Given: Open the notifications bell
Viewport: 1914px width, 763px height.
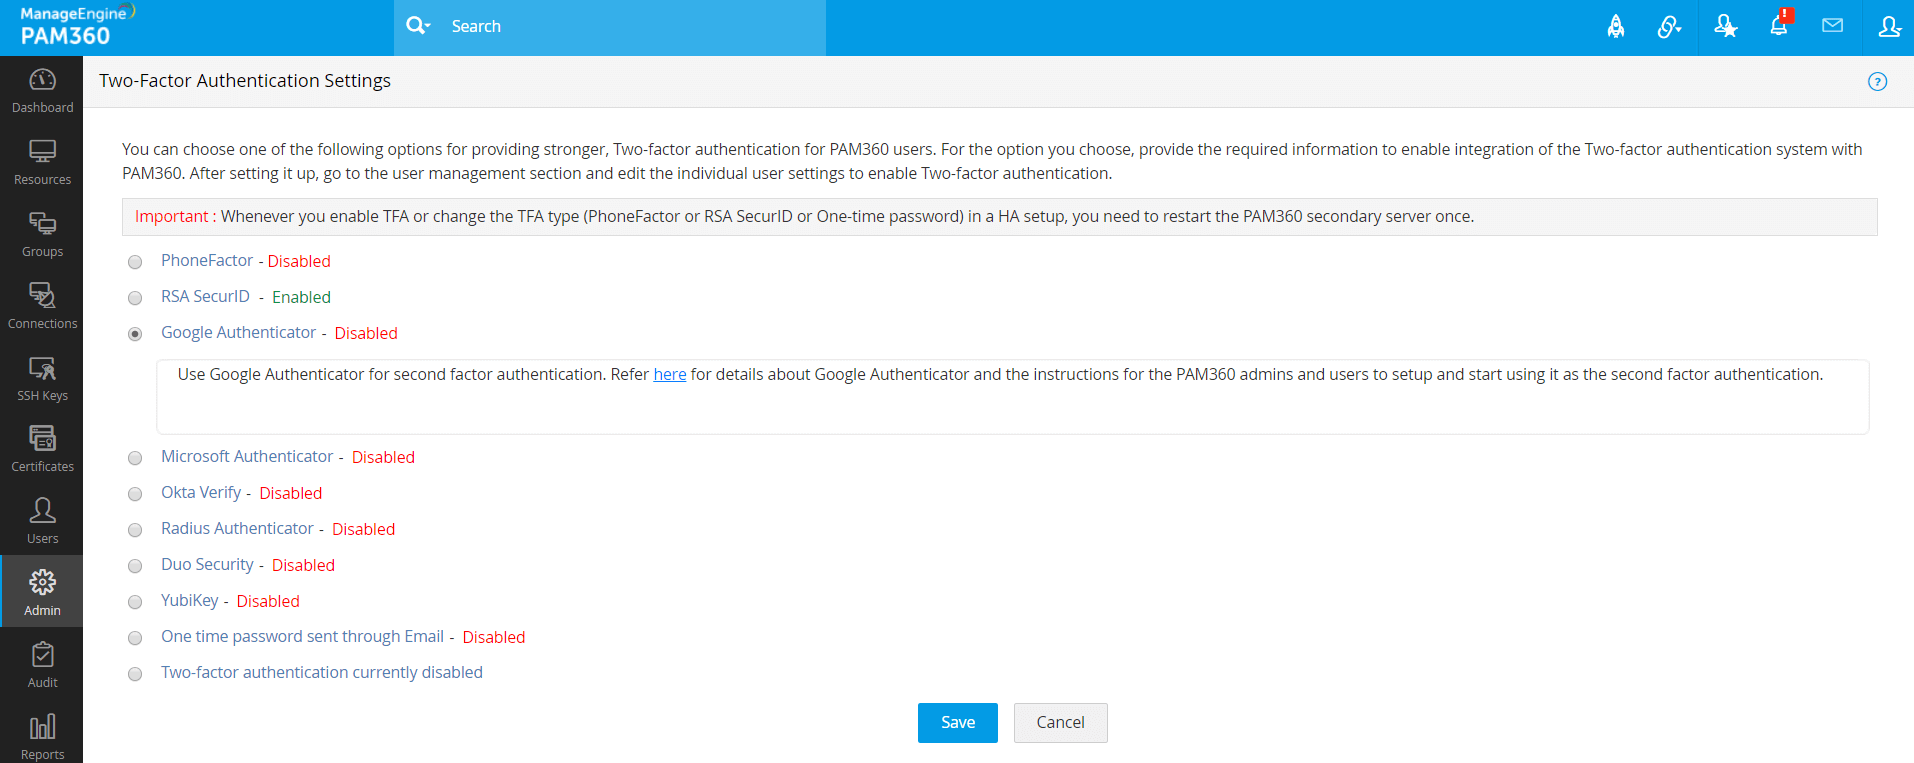Looking at the screenshot, I should click(x=1779, y=26).
